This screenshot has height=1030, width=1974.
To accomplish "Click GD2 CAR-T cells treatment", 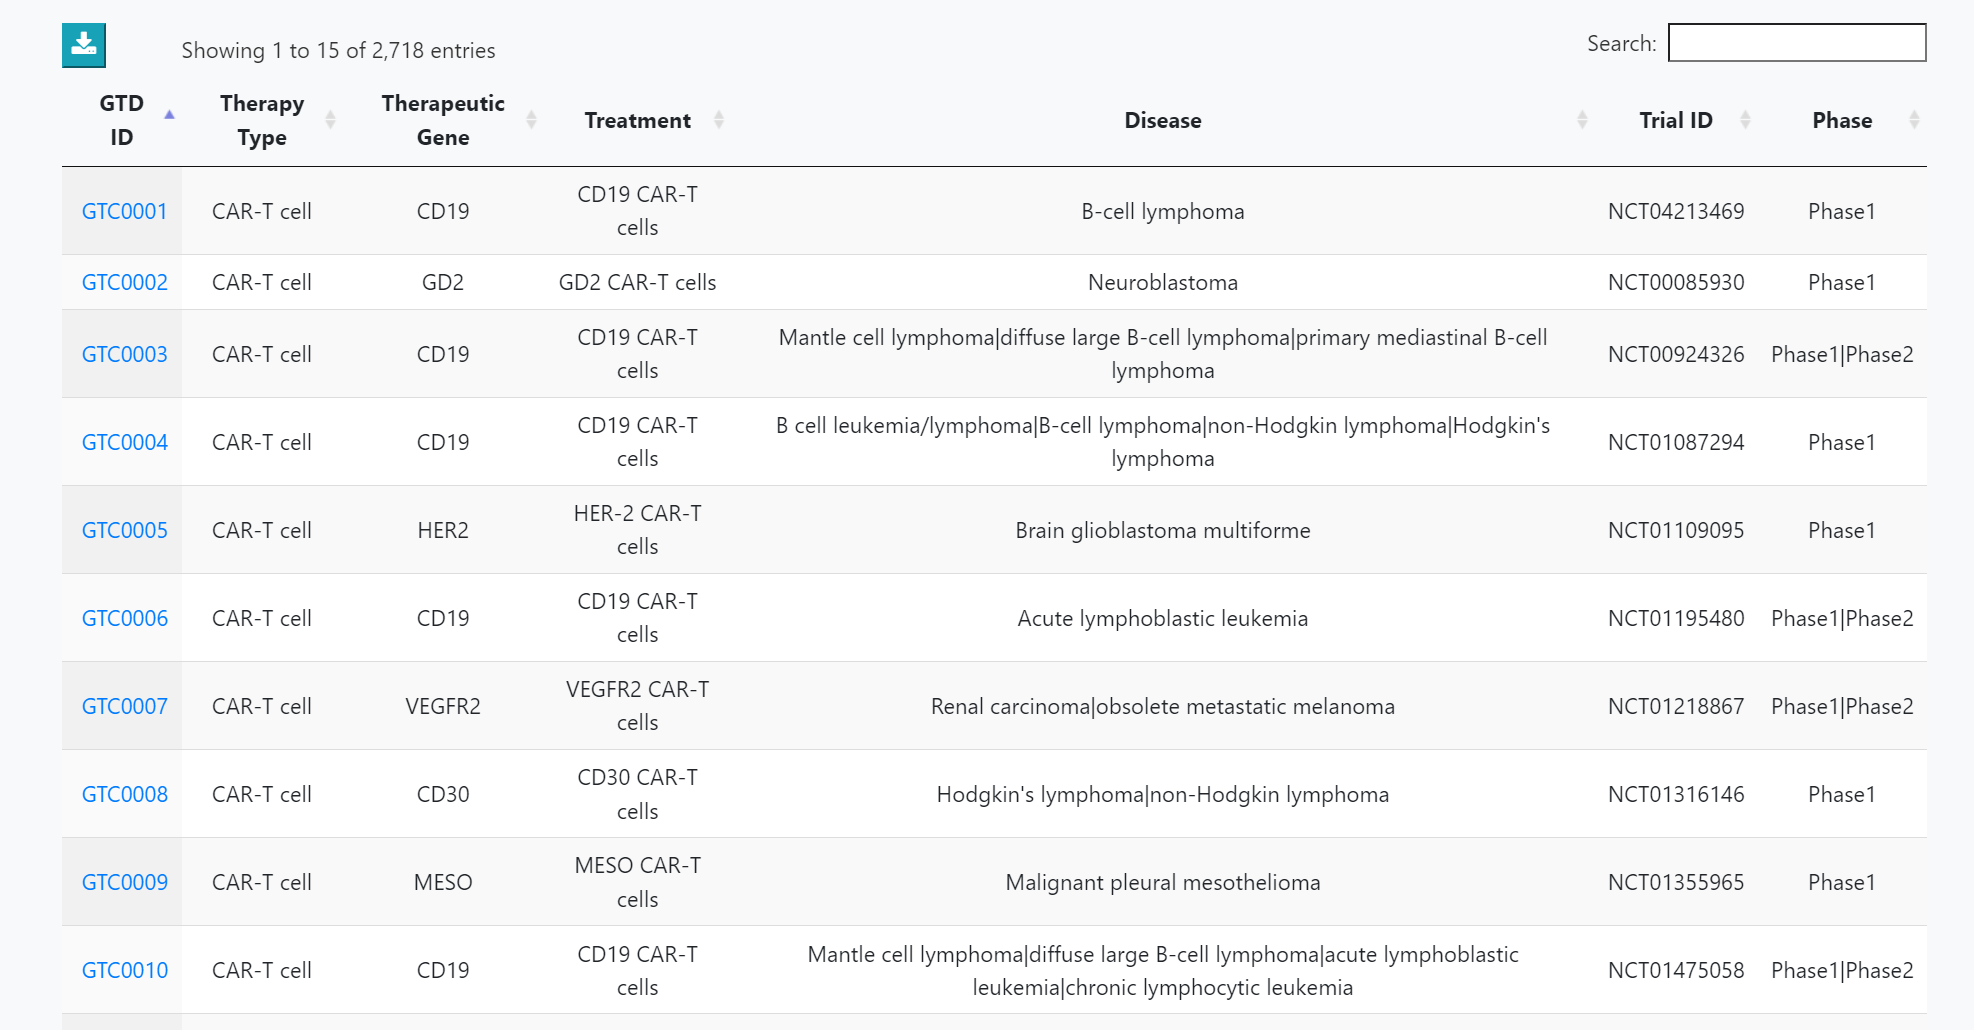I will point(638,282).
